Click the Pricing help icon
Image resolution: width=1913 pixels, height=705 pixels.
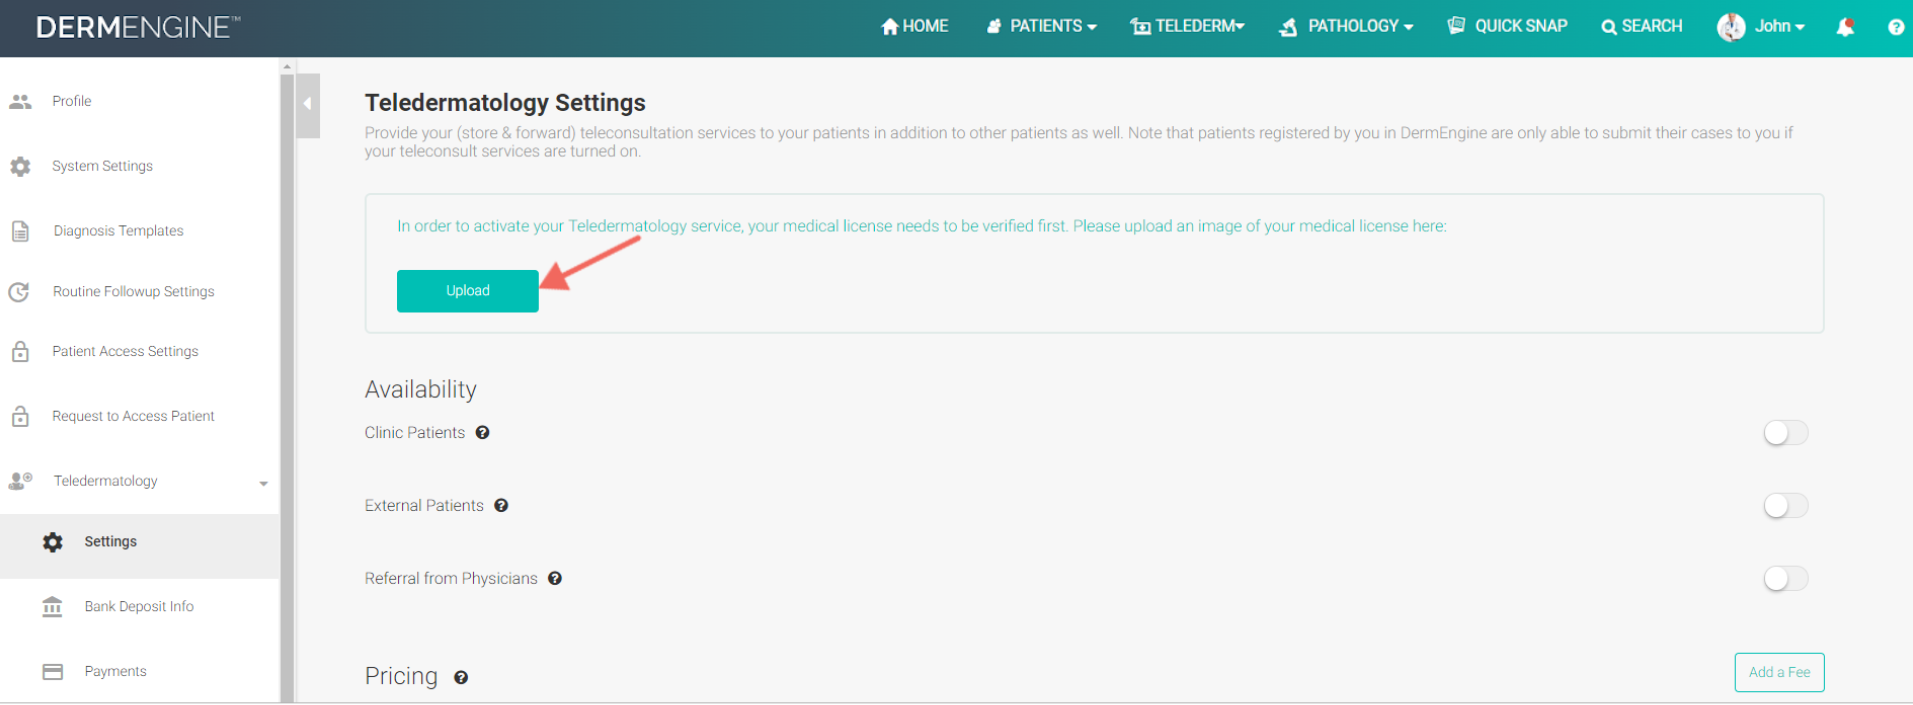pyautogui.click(x=461, y=678)
